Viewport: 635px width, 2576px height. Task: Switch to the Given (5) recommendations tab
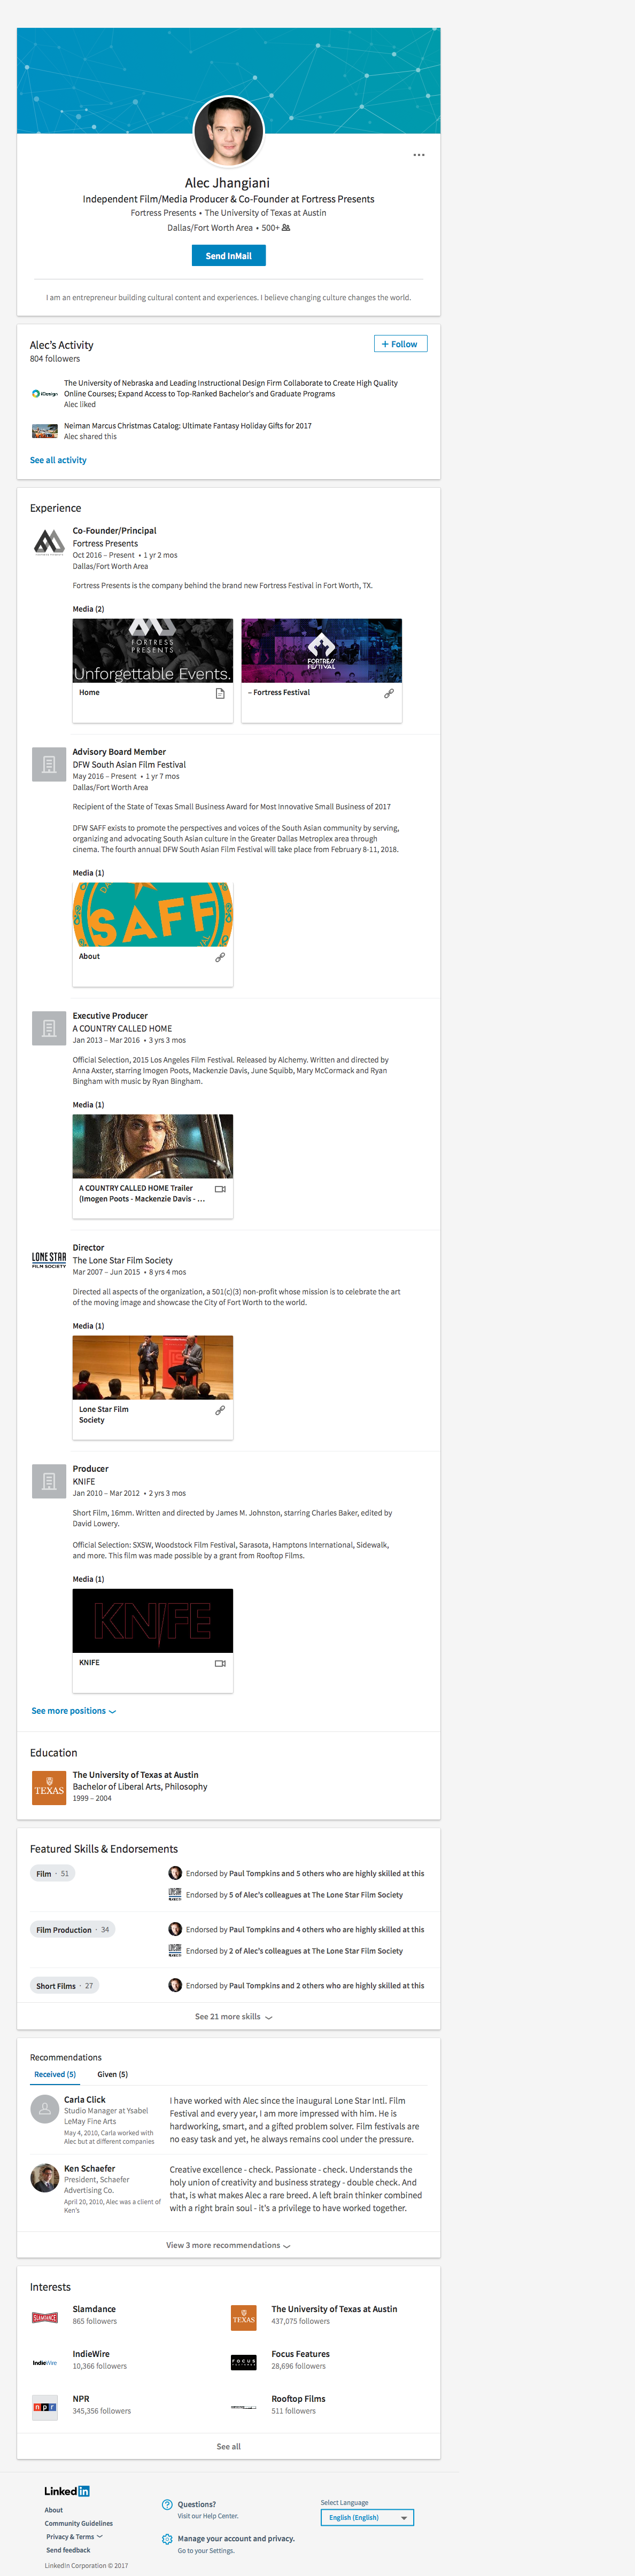[112, 2074]
